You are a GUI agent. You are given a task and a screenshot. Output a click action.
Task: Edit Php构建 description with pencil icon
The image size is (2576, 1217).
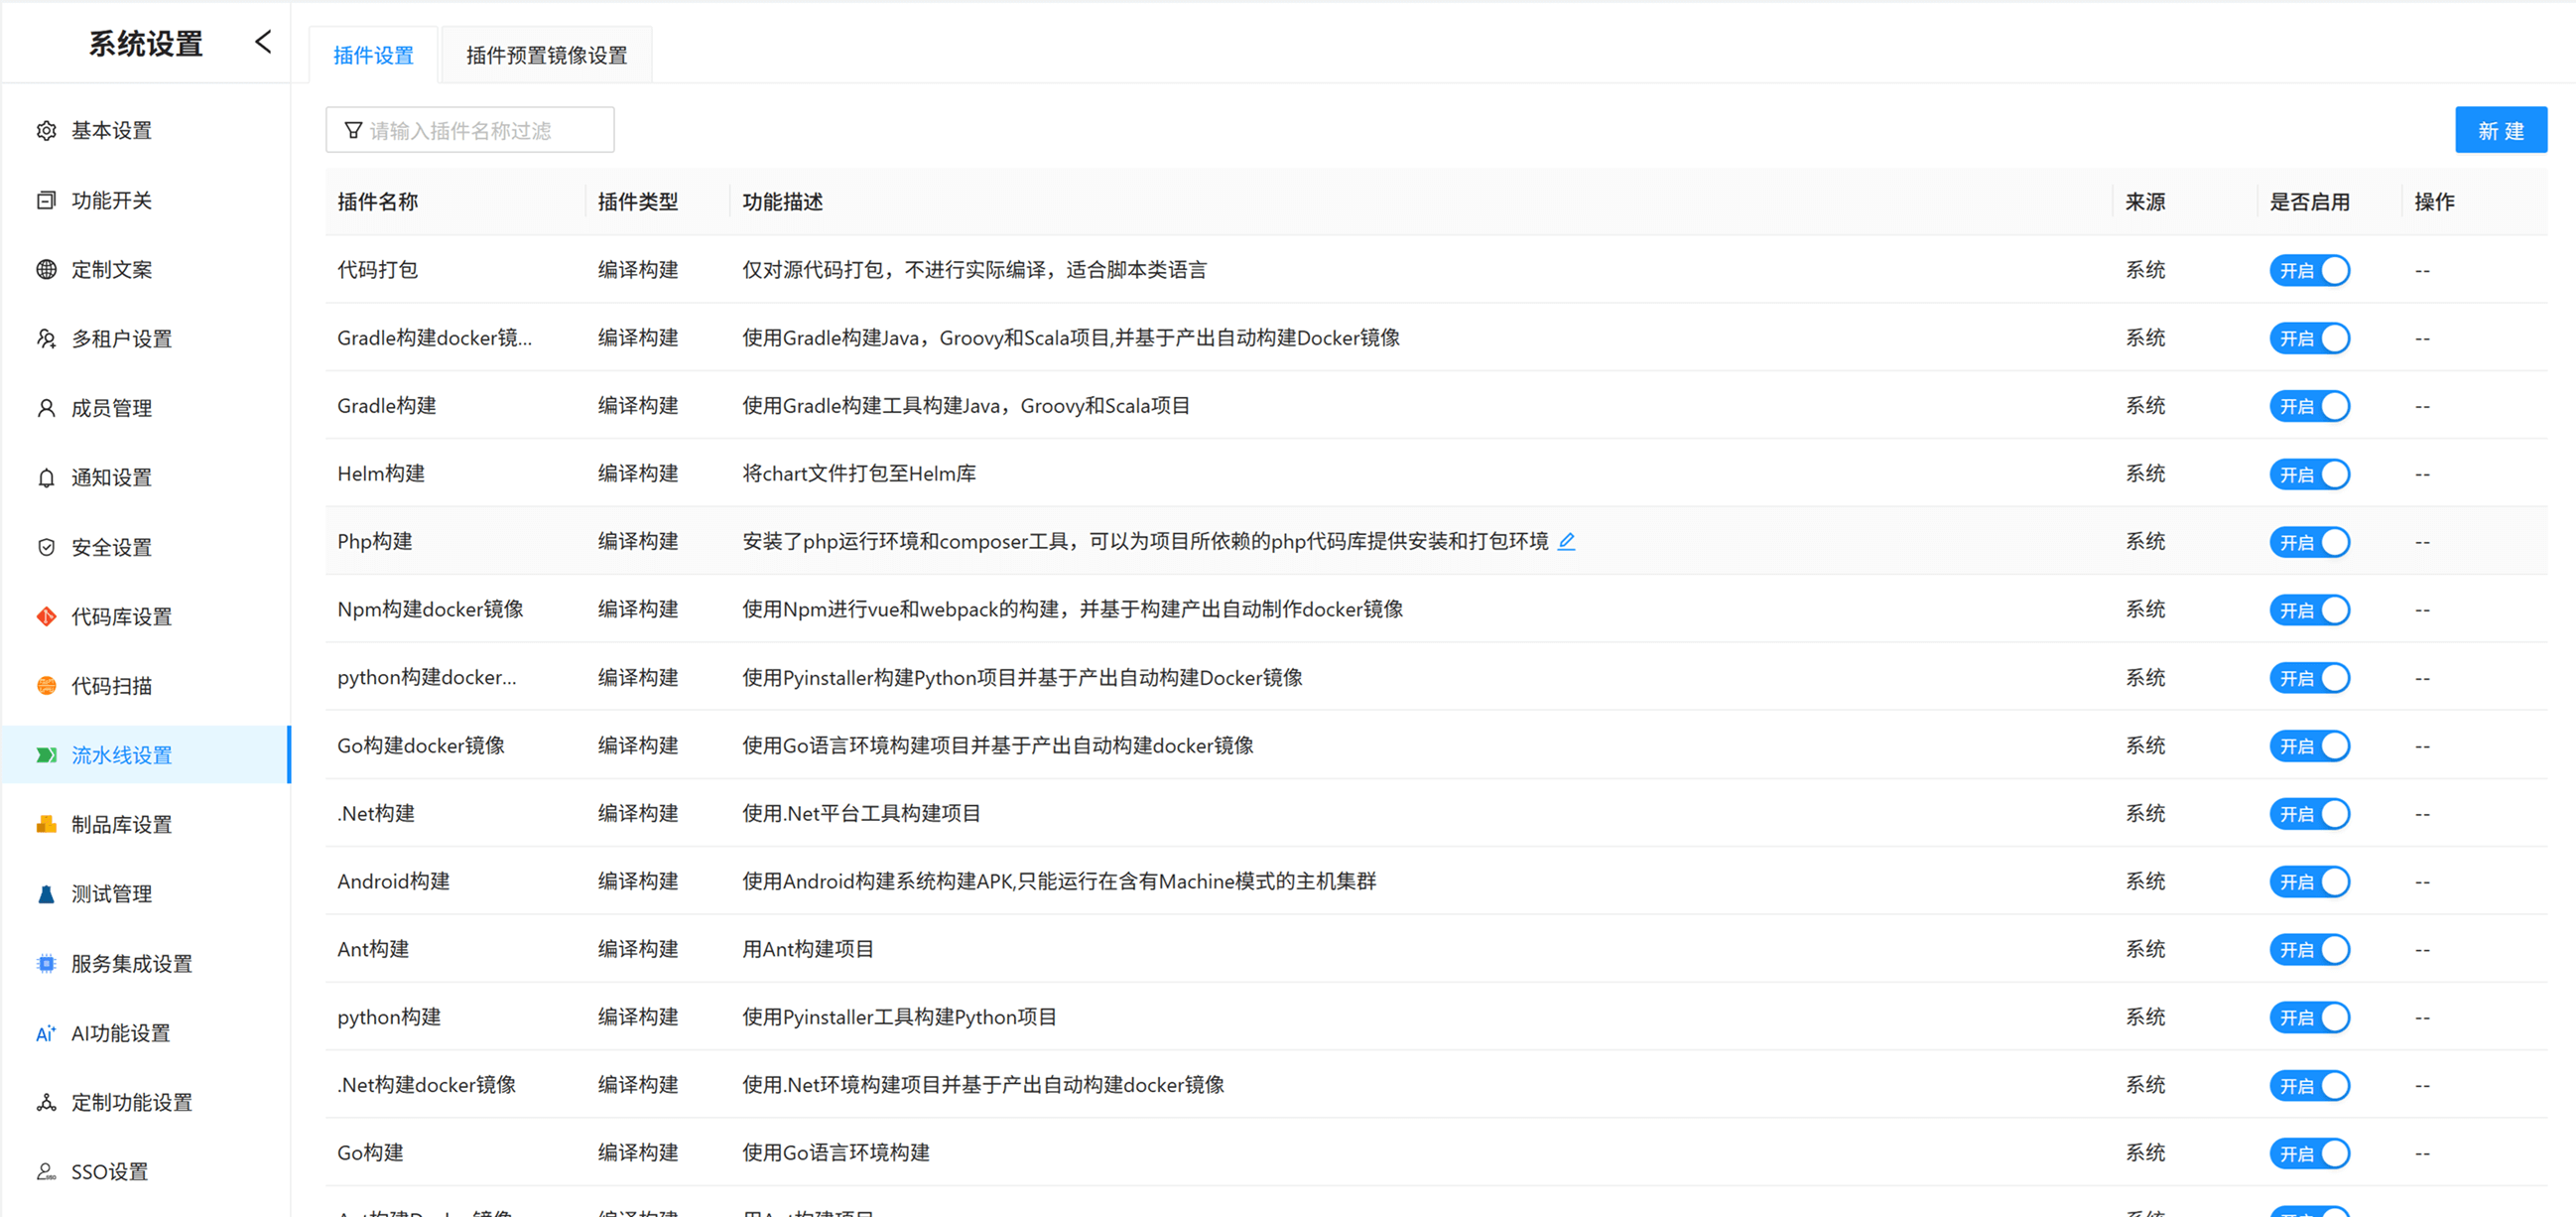(1567, 541)
